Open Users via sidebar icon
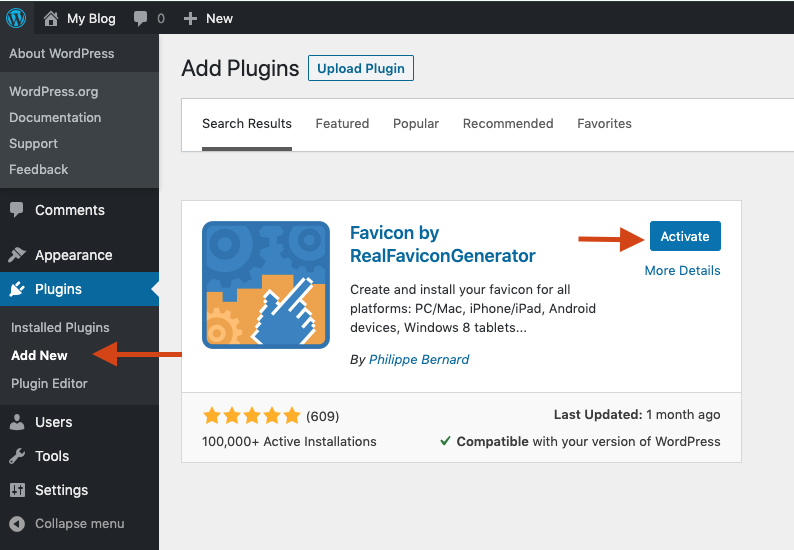This screenshot has width=794, height=550. (17, 422)
